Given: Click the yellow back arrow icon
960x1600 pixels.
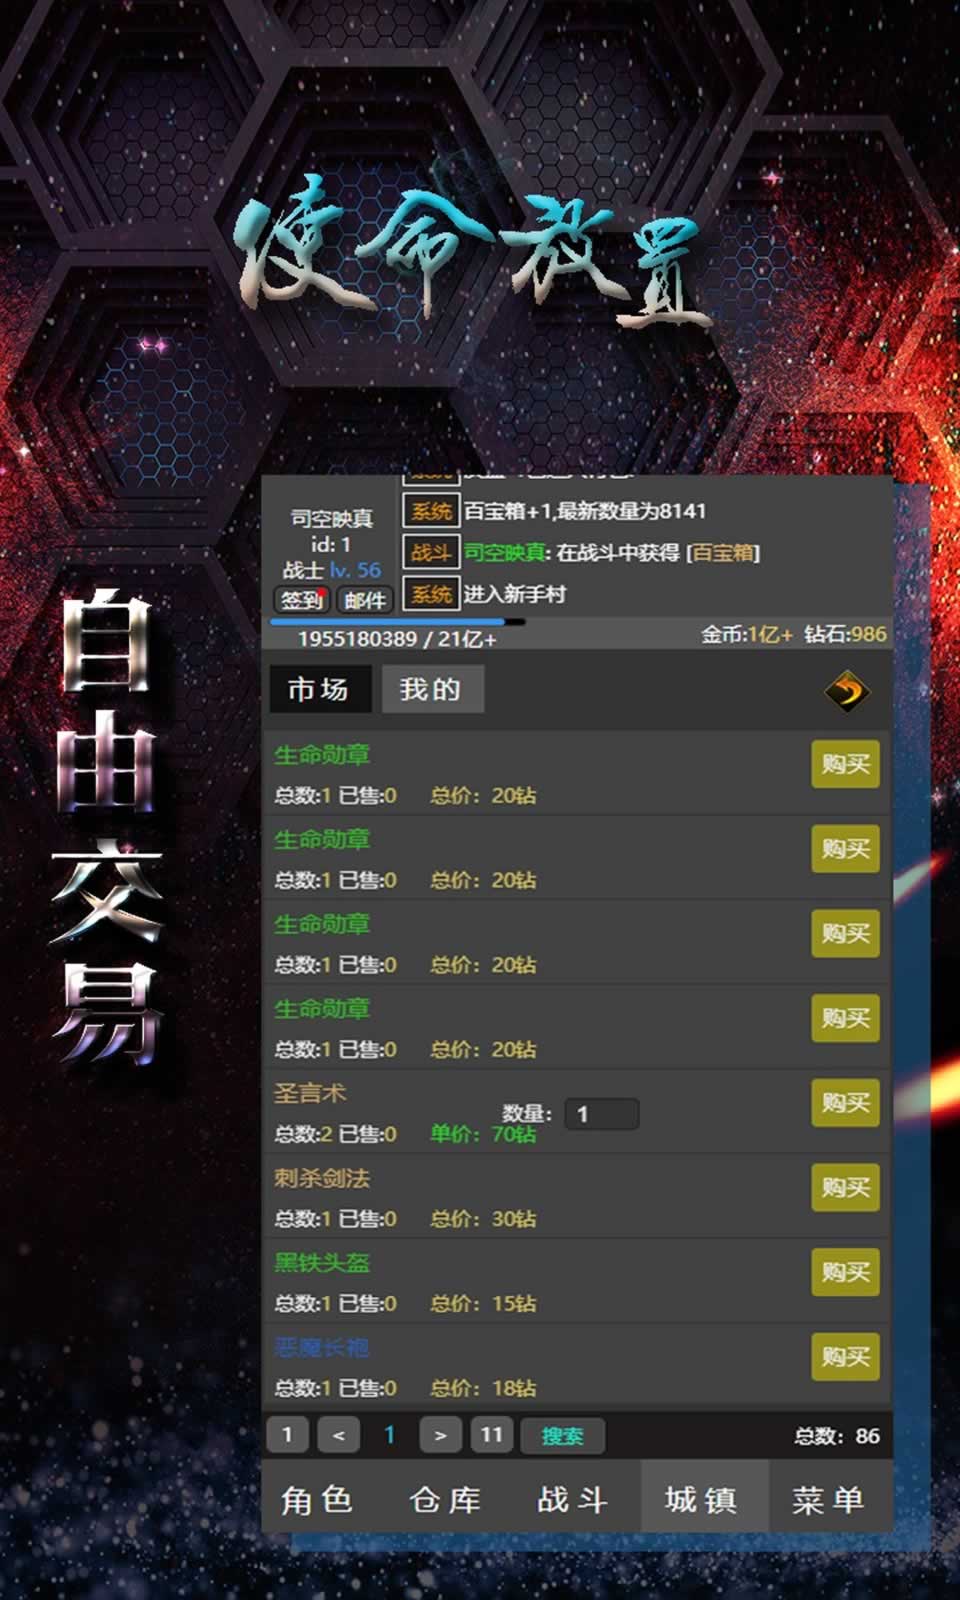Looking at the screenshot, I should coord(847,691).
